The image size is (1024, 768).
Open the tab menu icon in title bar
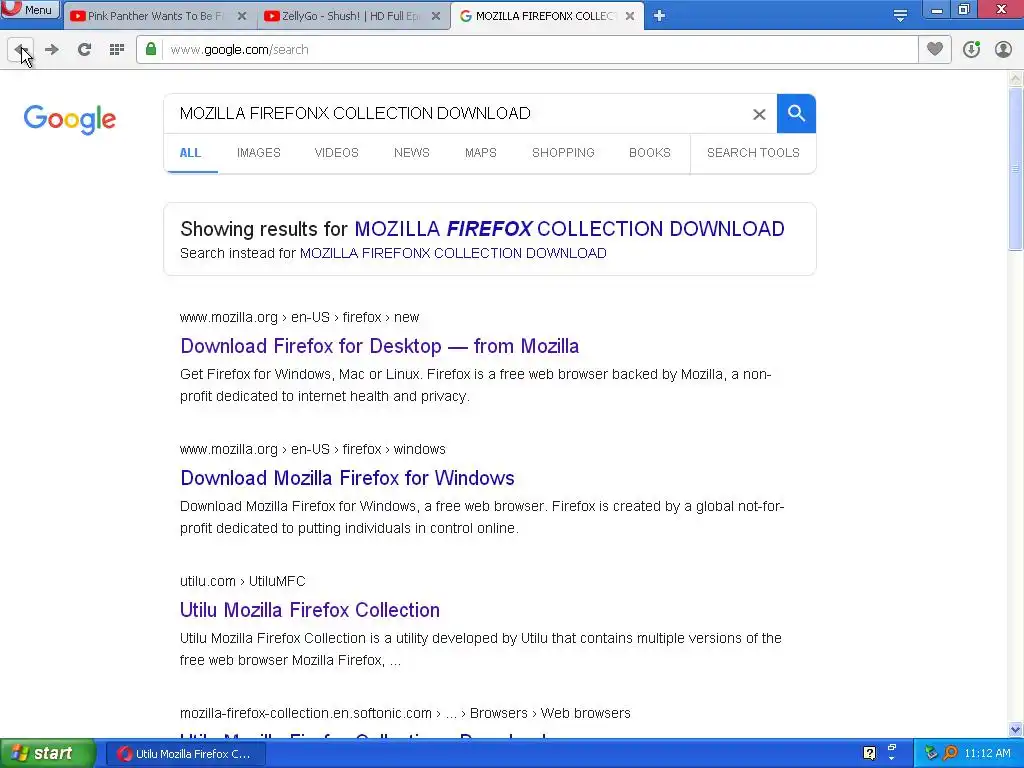[x=900, y=16]
